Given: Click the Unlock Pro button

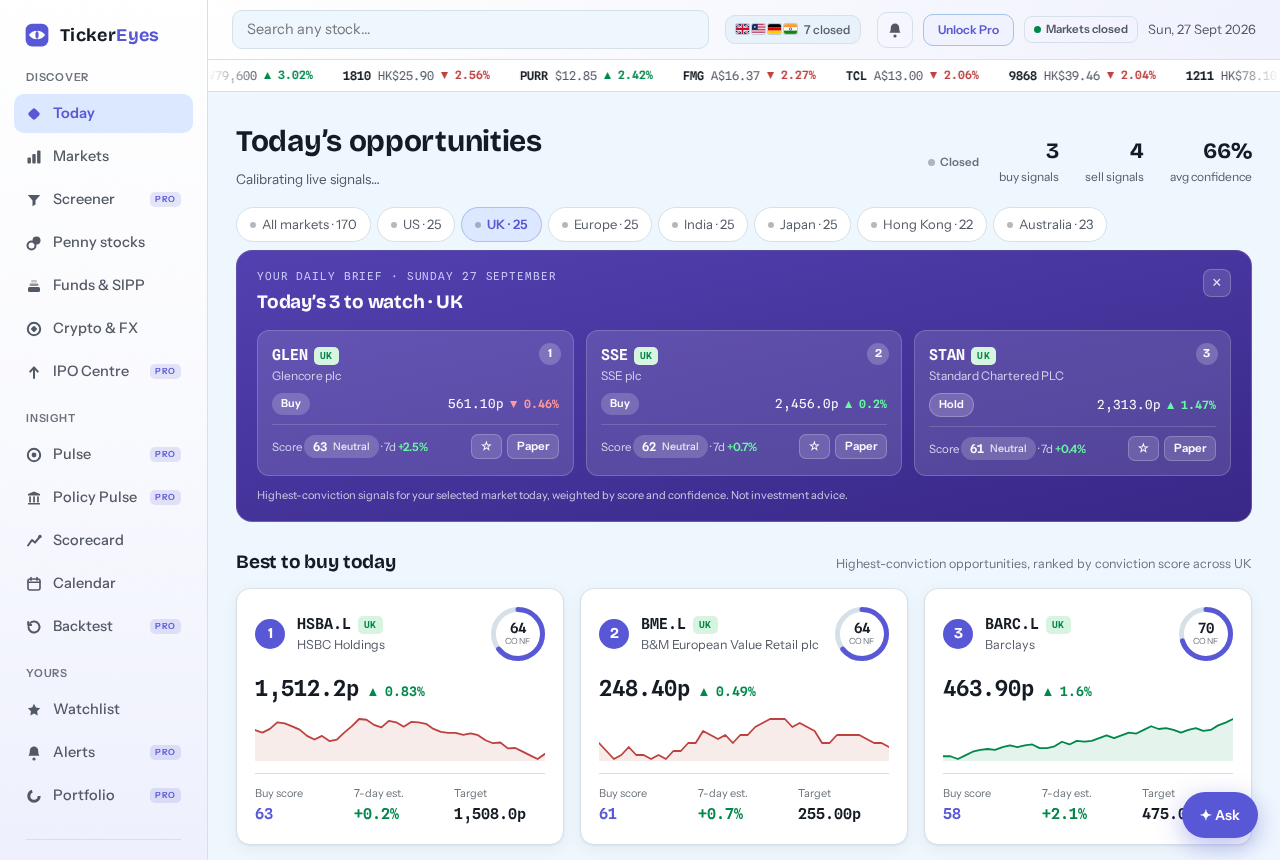Looking at the screenshot, I should (x=968, y=30).
